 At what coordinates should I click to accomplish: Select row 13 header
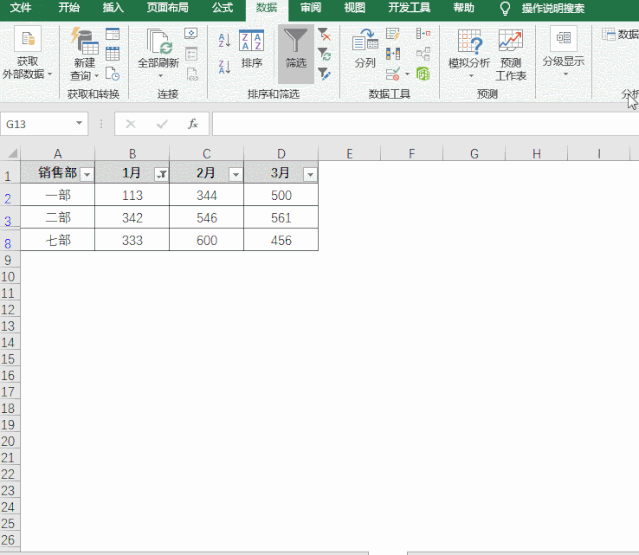[8, 326]
